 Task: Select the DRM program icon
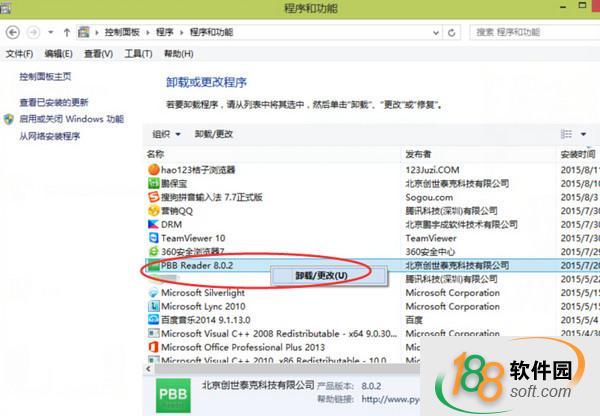[153, 224]
